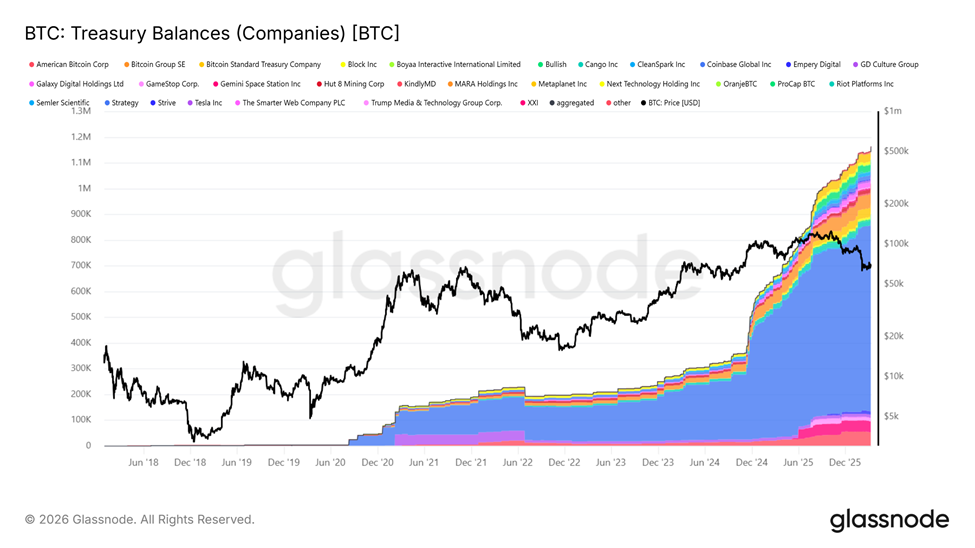Click the BTC: Price [USD] legend dot
The image size is (975, 548).
(642, 103)
